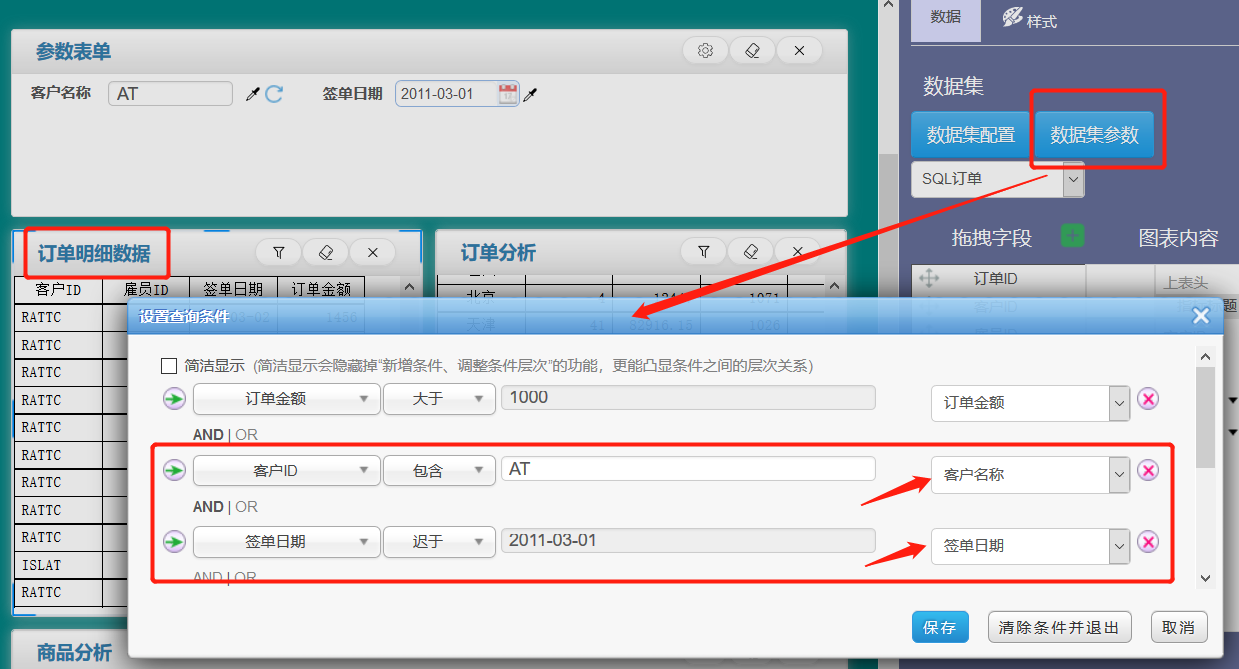
Task: Click eyedropper icon next to 签单日期 field
Action: 531,94
